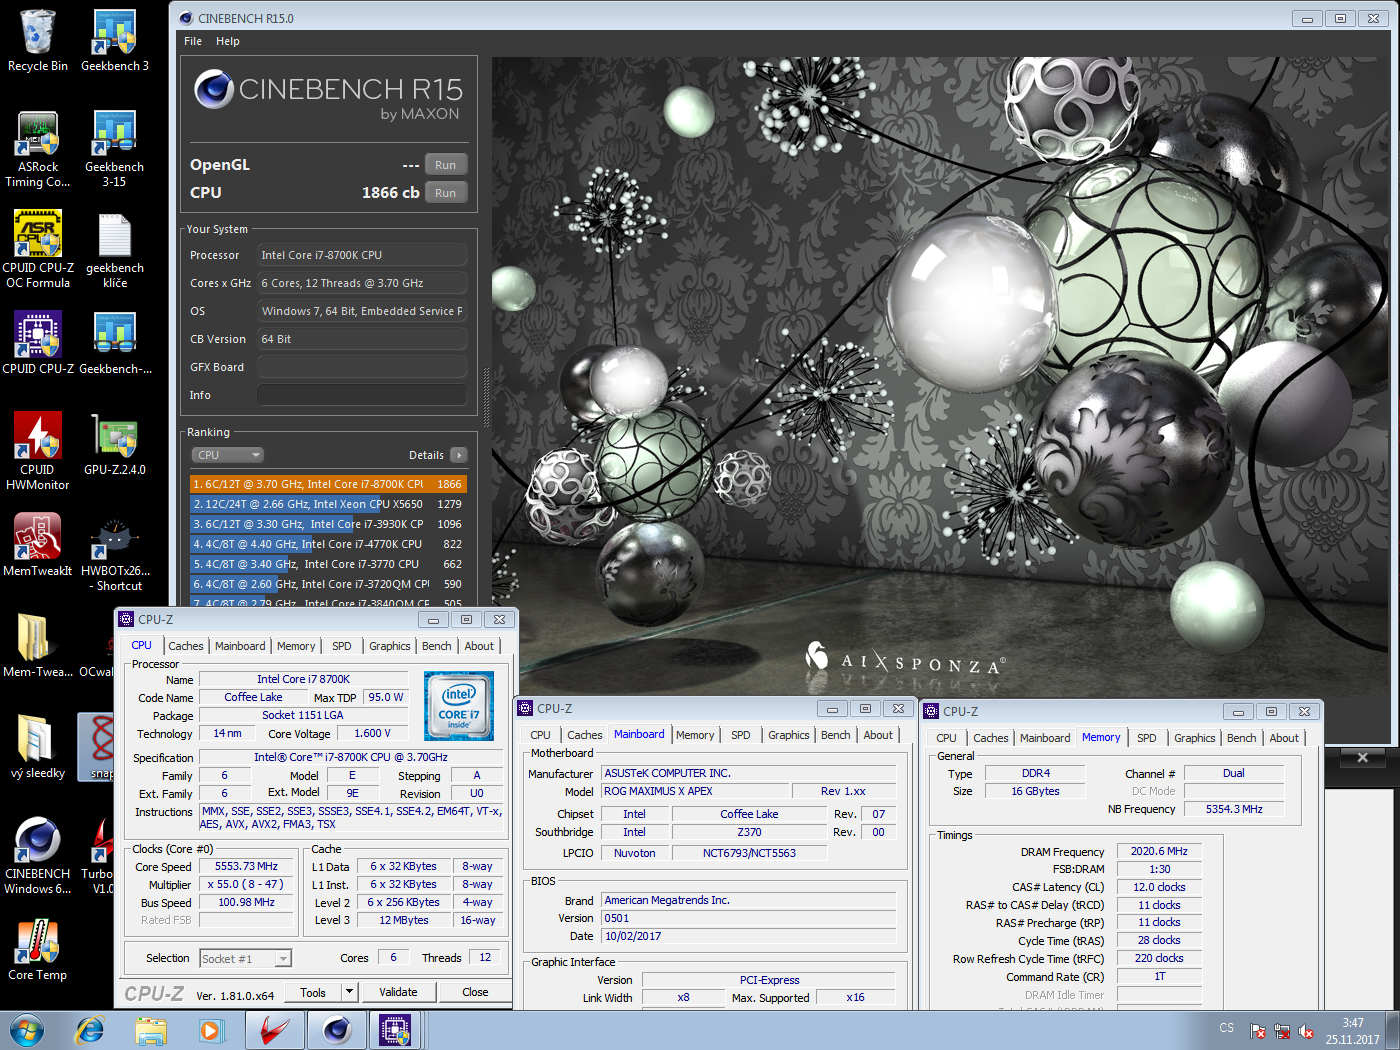The image size is (1400, 1050).
Task: Click Internet Explorer in the taskbar
Action: pyautogui.click(x=90, y=1029)
